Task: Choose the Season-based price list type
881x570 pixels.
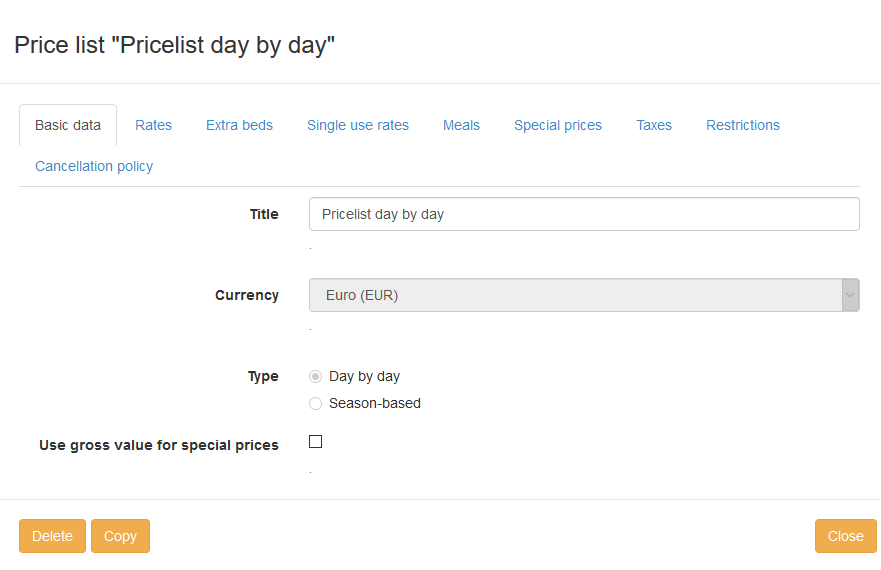Action: pos(316,404)
